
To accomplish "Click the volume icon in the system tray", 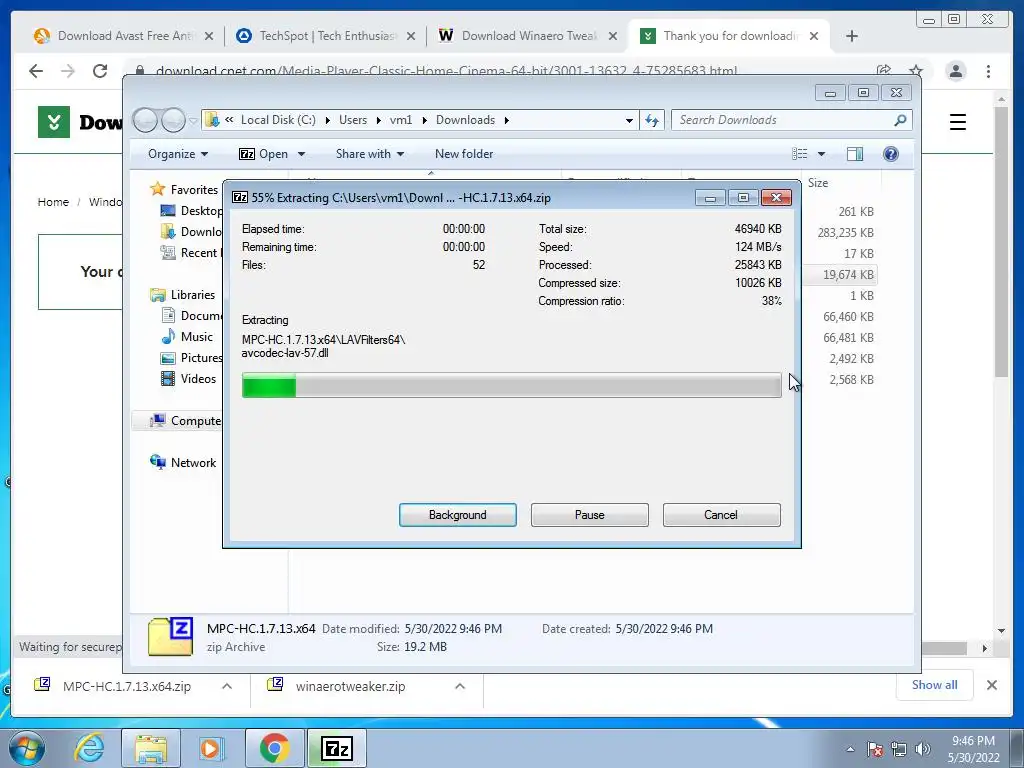I will [922, 749].
